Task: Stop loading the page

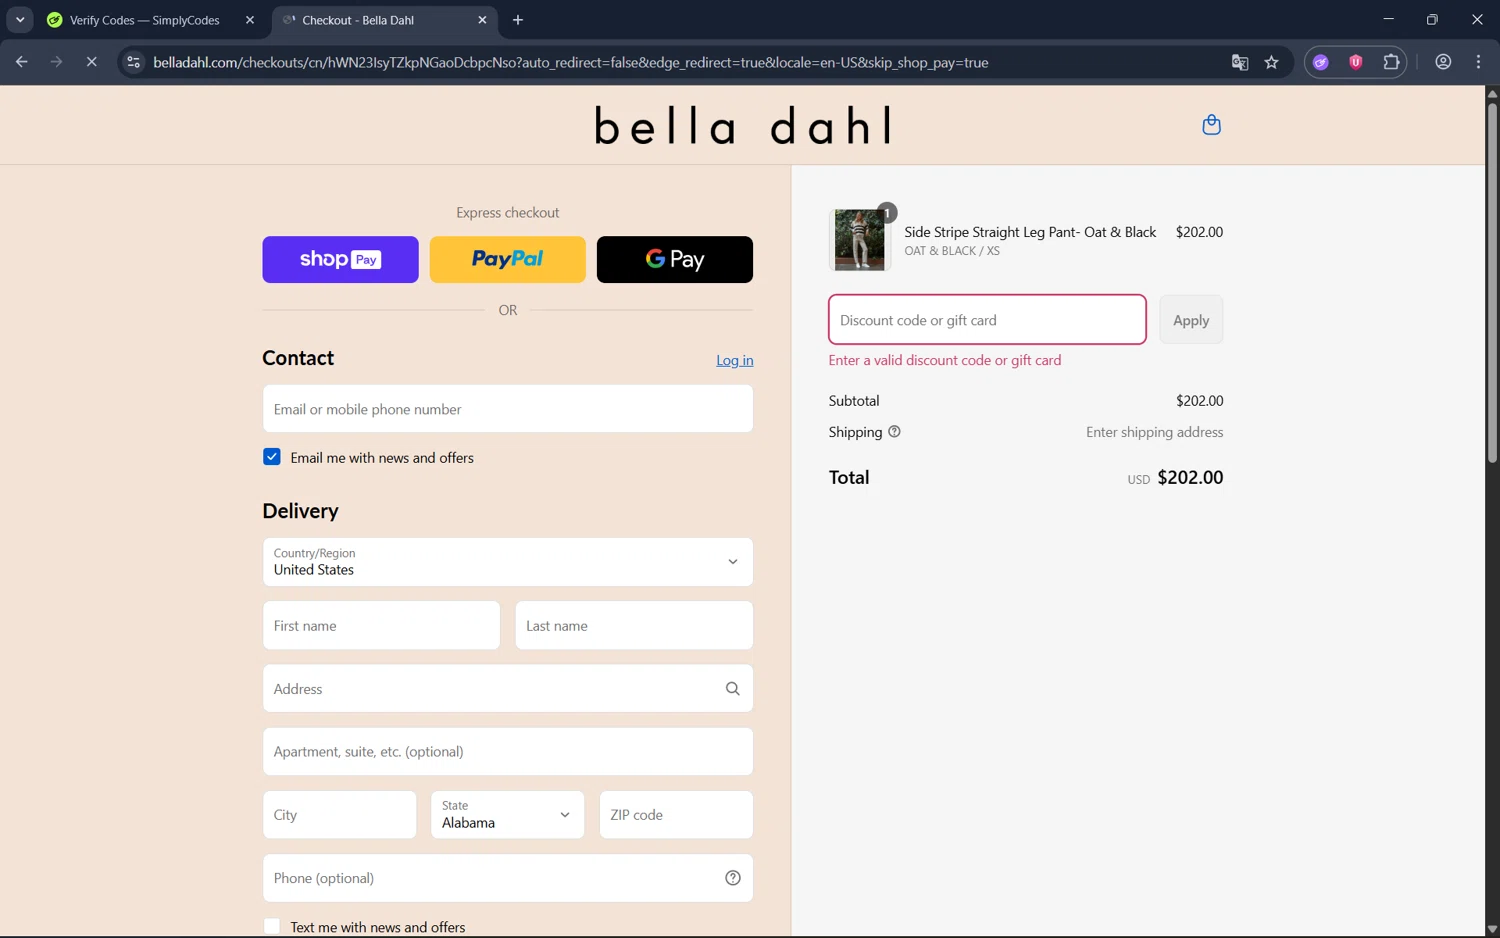Action: tap(91, 62)
